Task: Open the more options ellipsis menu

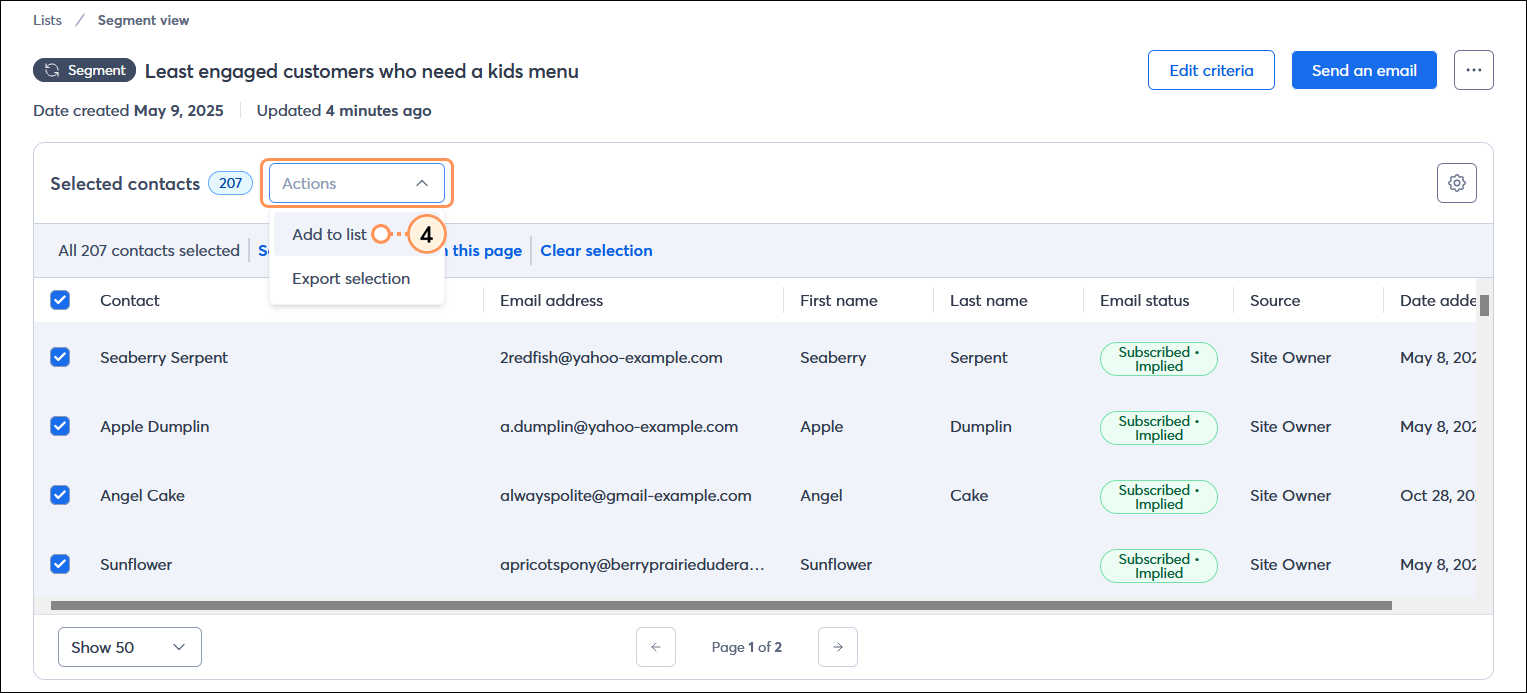Action: 1473,69
